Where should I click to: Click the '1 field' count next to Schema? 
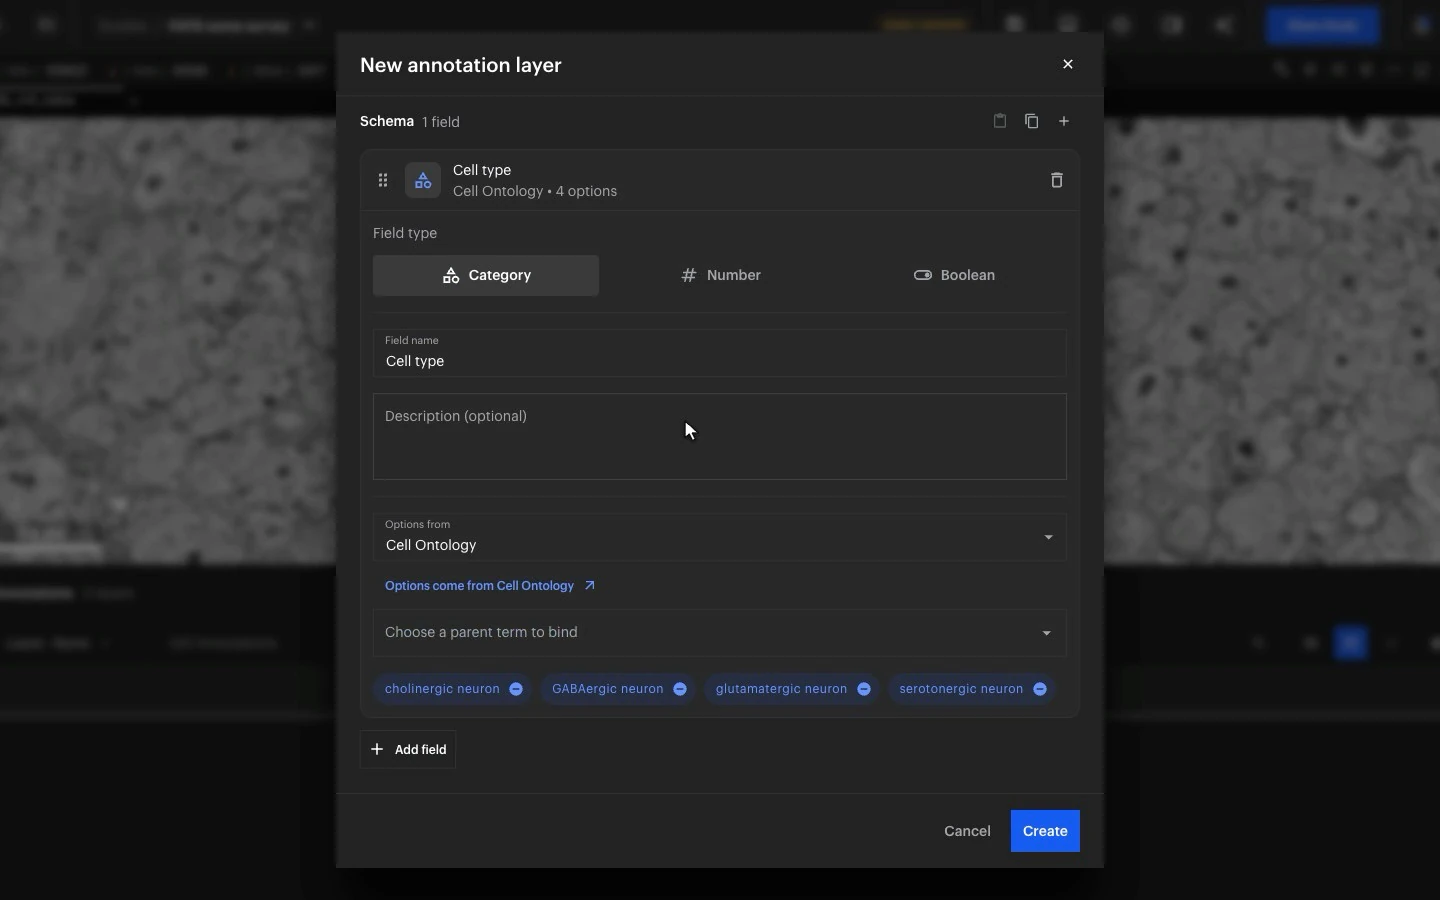pos(441,122)
